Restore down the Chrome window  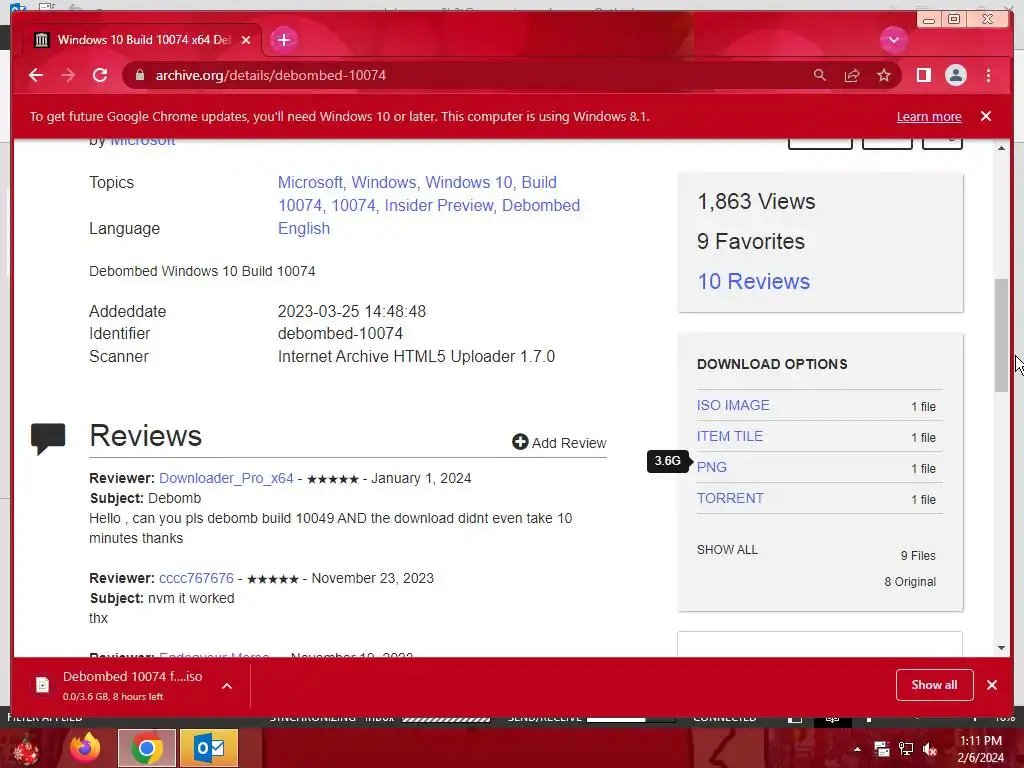954,20
